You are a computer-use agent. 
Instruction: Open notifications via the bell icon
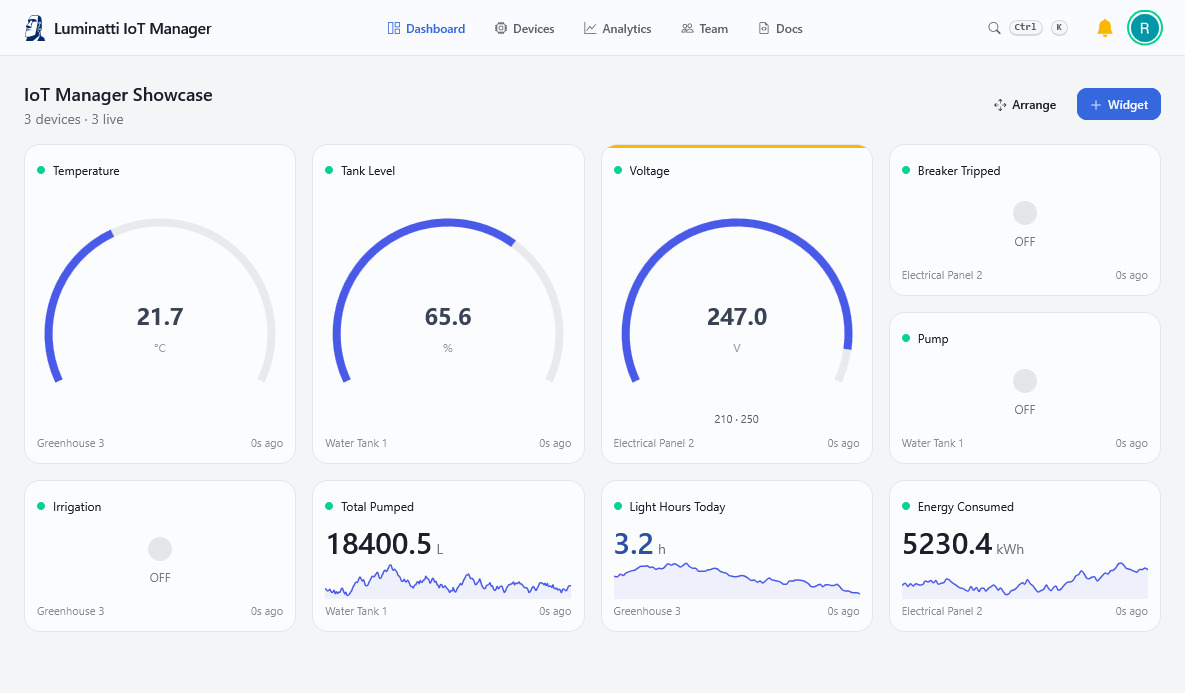tap(1104, 28)
